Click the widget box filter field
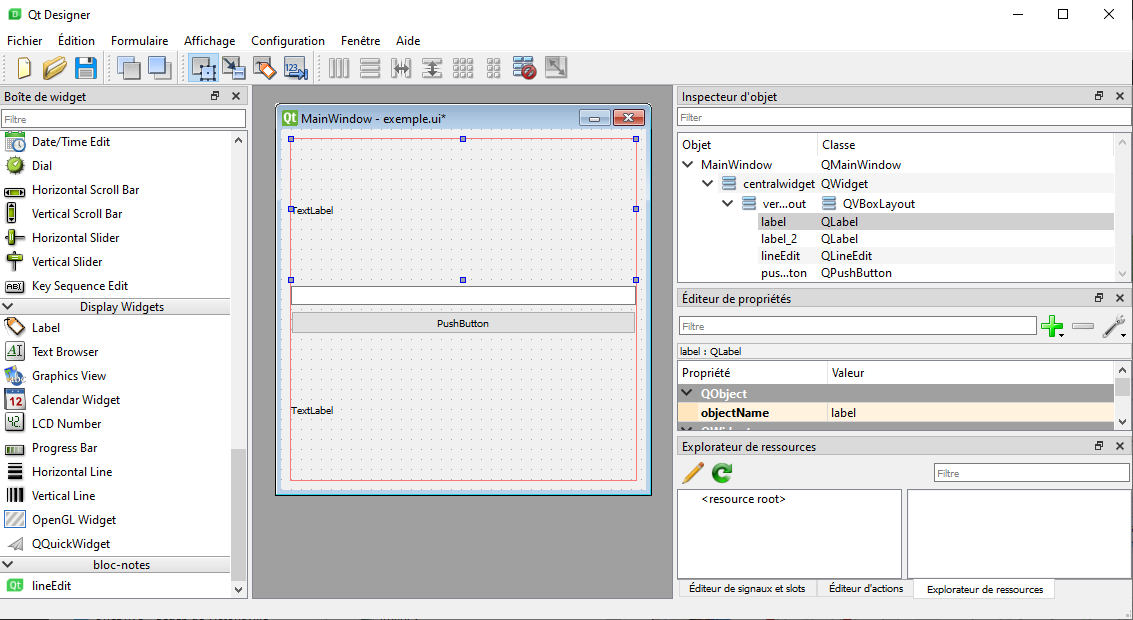This screenshot has width=1133, height=620. click(x=124, y=119)
